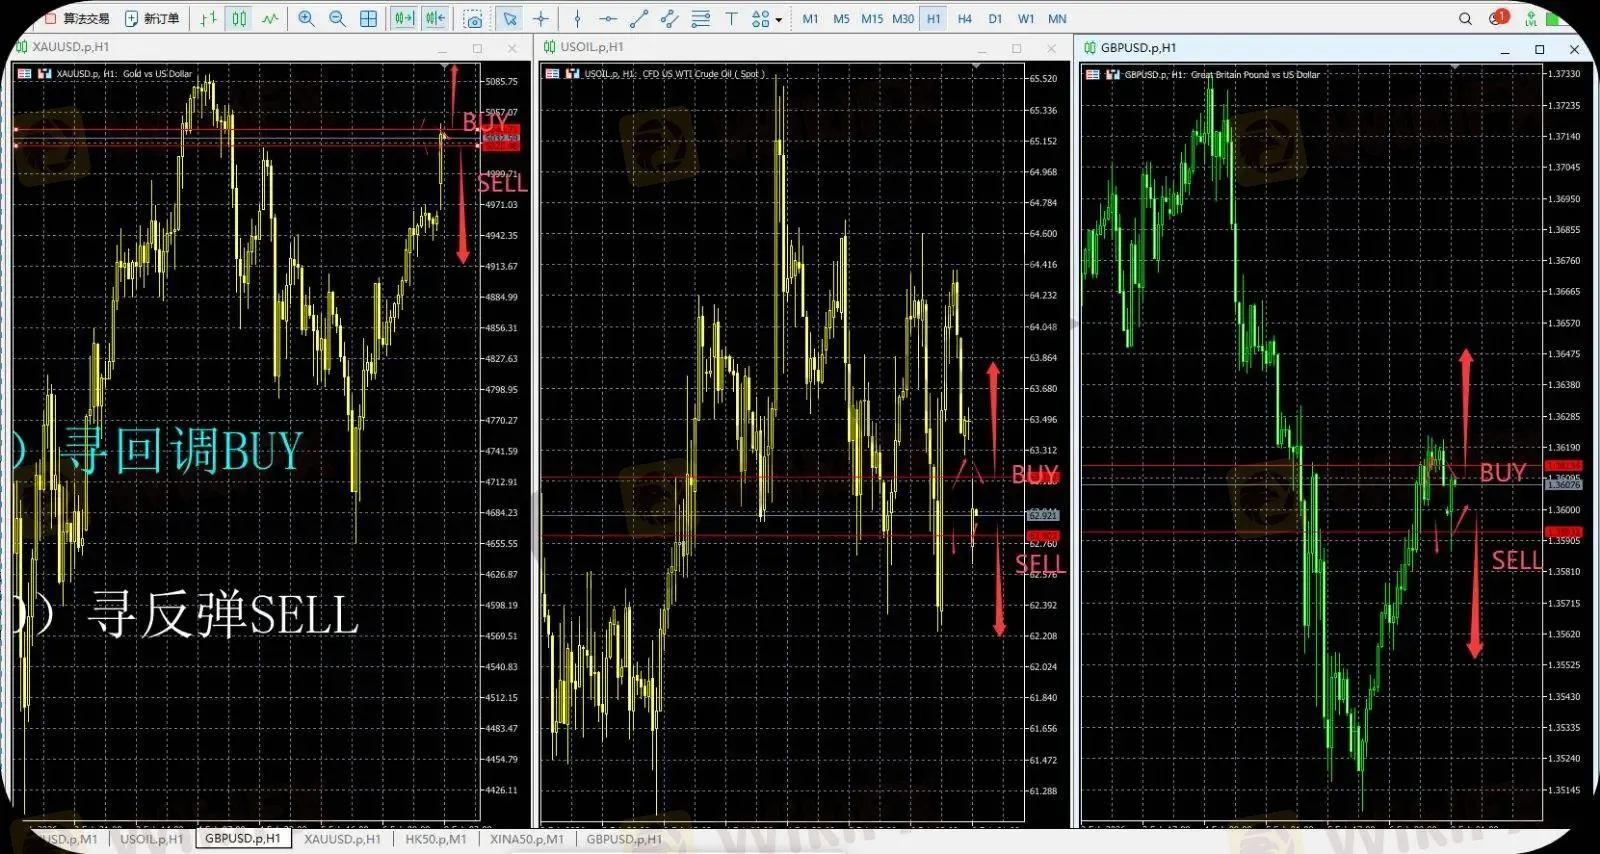Toggle the chart shift button

[x=435, y=19]
